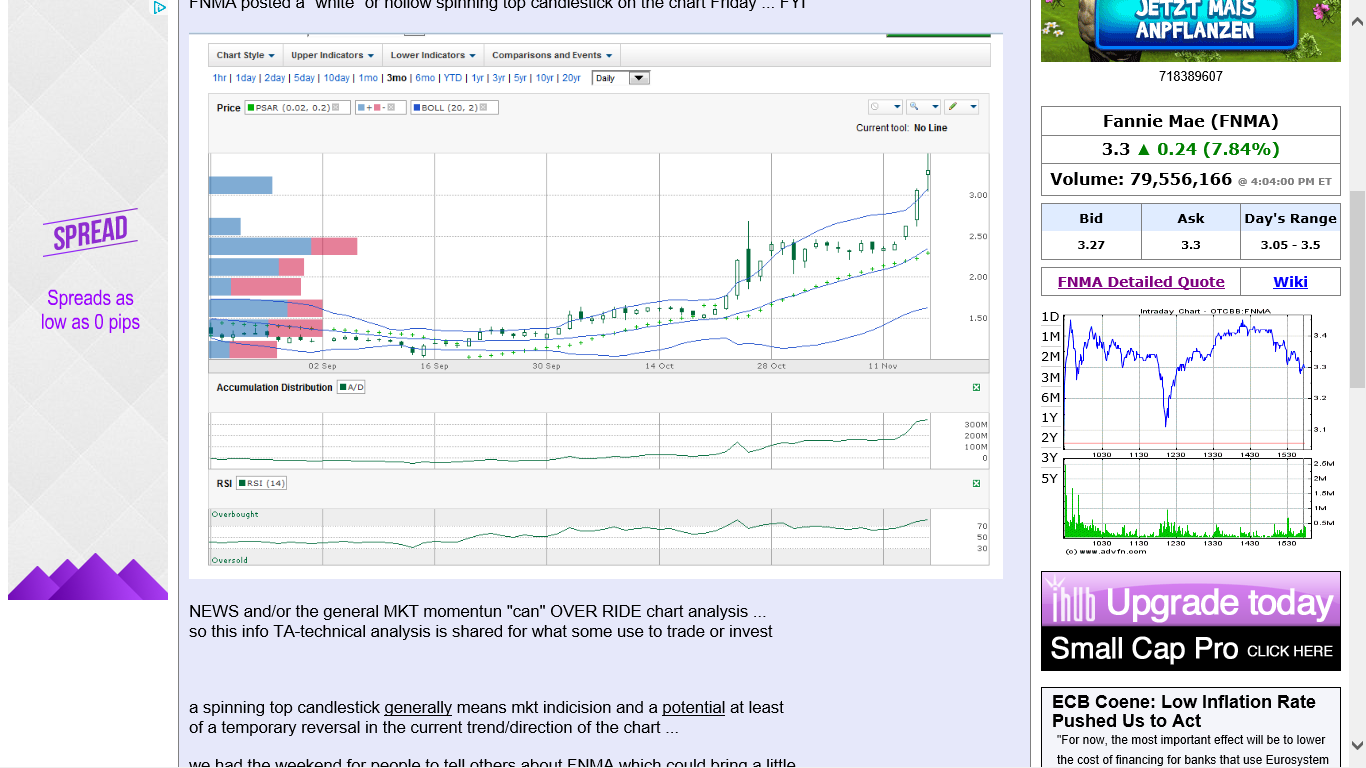Open the clock tool dropdown
This screenshot has width=1366, height=768.
coord(885,107)
